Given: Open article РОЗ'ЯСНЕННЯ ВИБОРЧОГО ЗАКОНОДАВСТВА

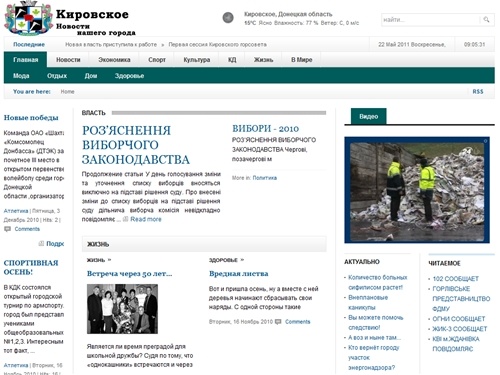Looking at the screenshot, I should [136, 145].
